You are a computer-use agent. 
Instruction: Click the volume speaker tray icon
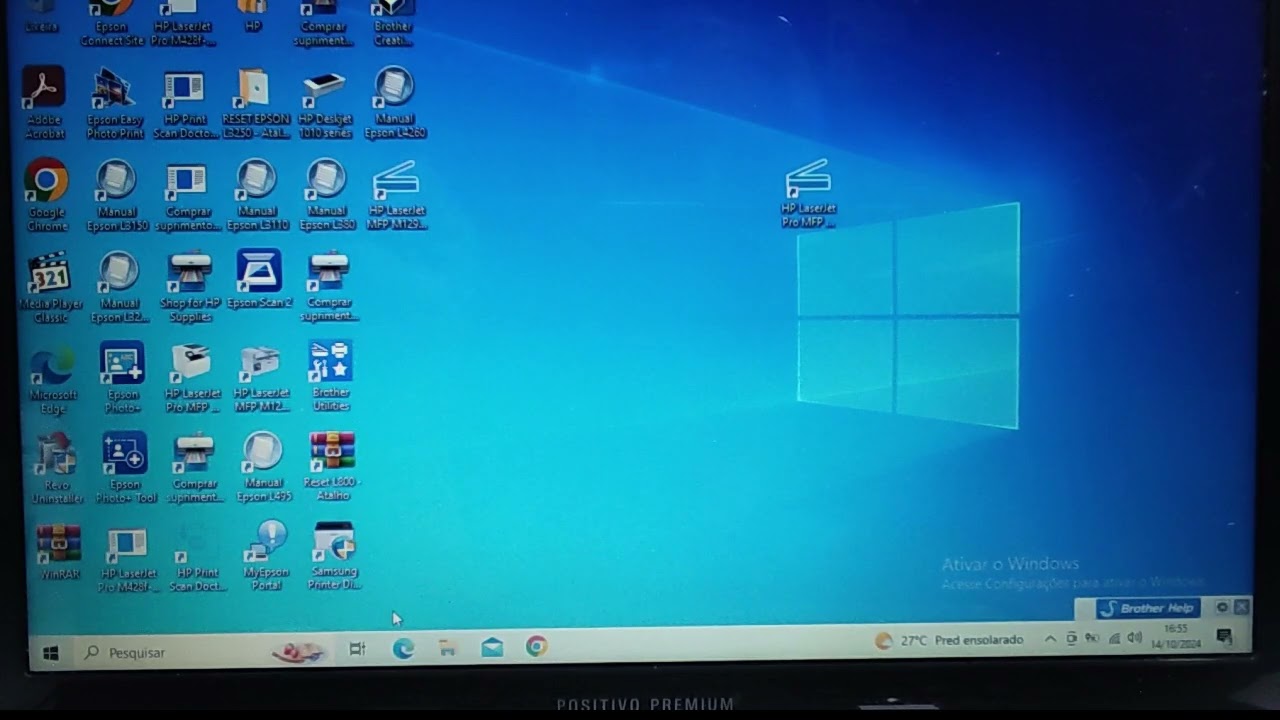click(1134, 637)
